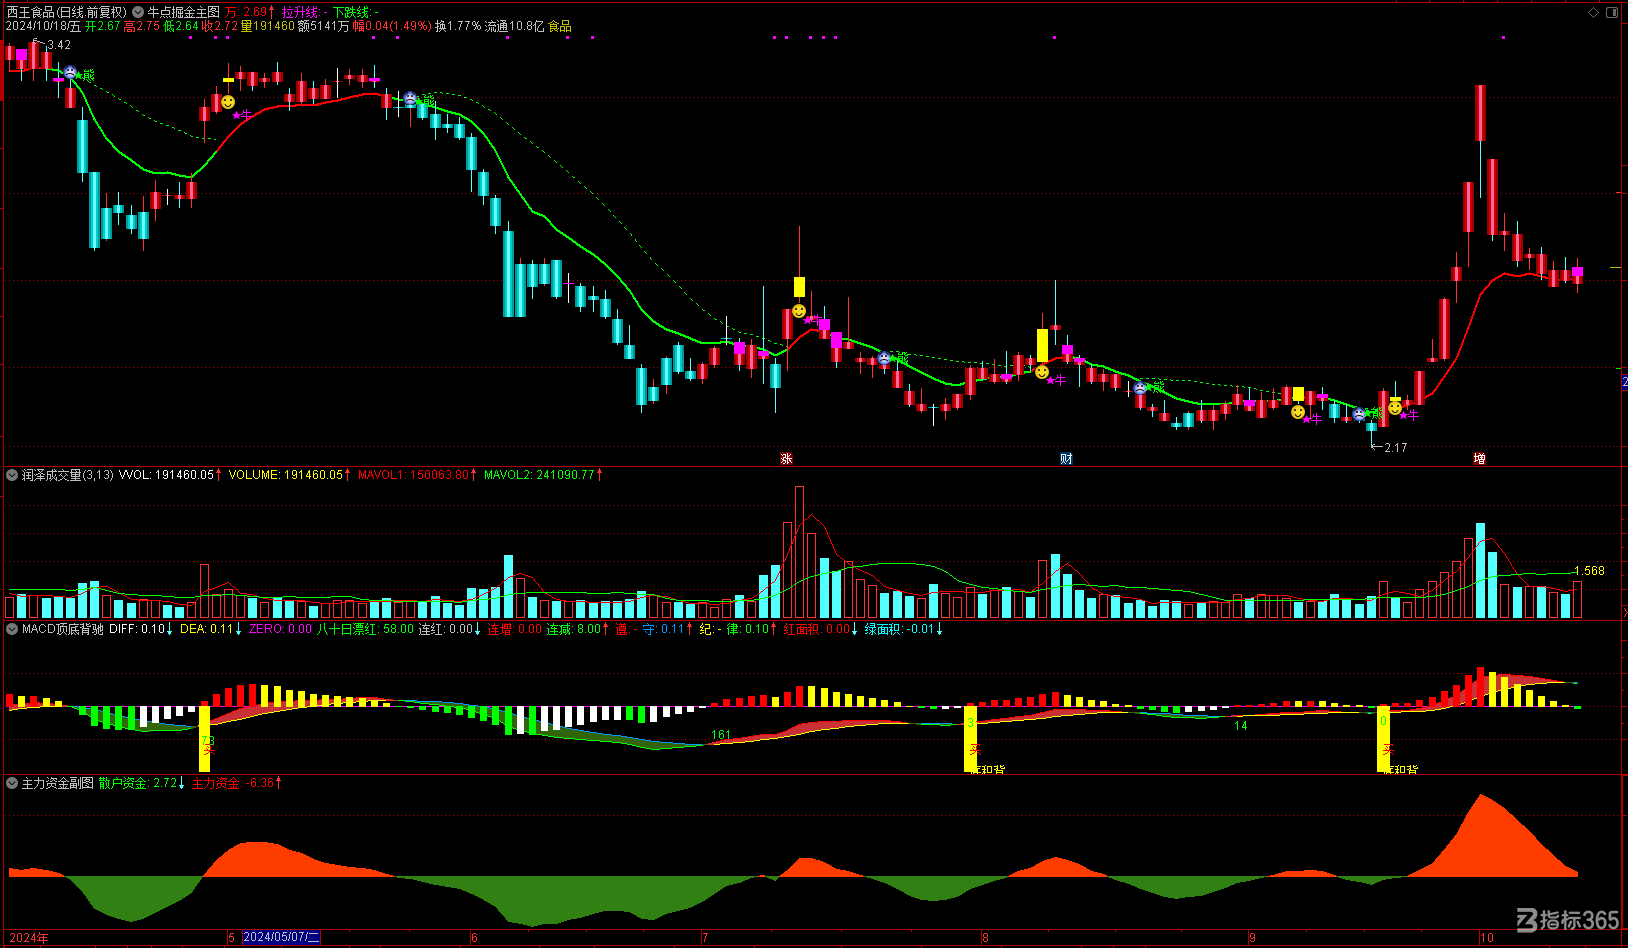This screenshot has width=1628, height=948.
Task: Click the month 6 tick label on the time axis
Action: tap(474, 938)
